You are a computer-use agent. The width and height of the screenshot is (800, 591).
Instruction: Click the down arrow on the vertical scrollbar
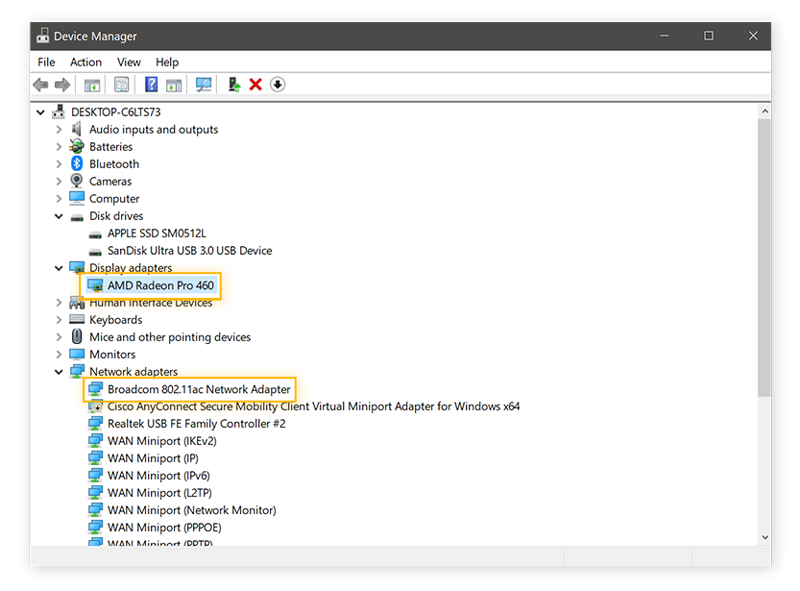(765, 537)
